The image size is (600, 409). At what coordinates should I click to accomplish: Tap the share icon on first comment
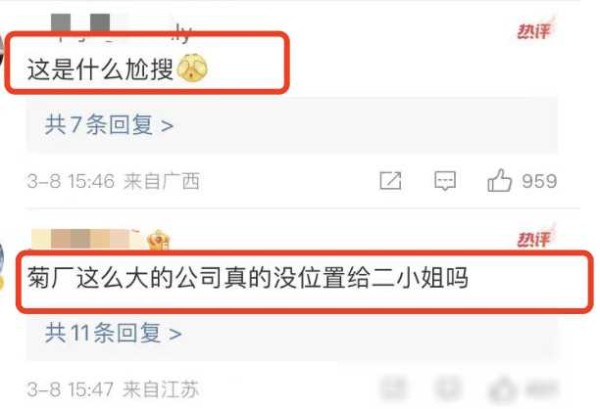pyautogui.click(x=390, y=180)
